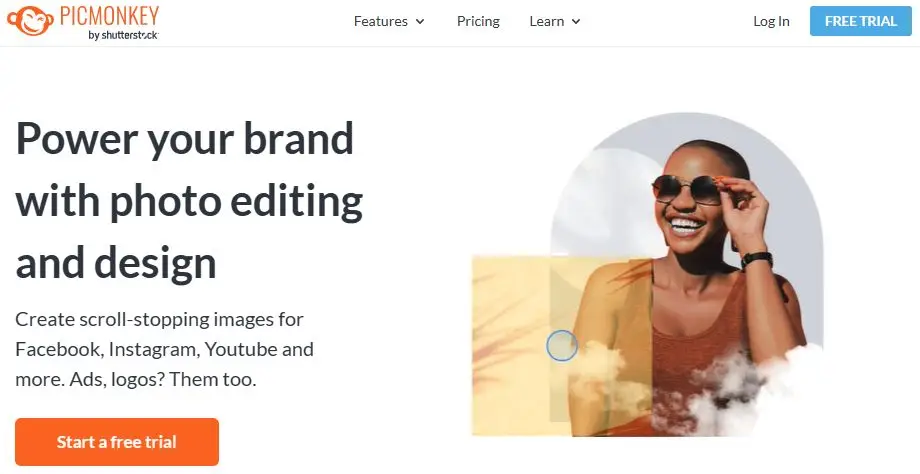
Task: Expand the chevron next to Learn
Action: [576, 22]
